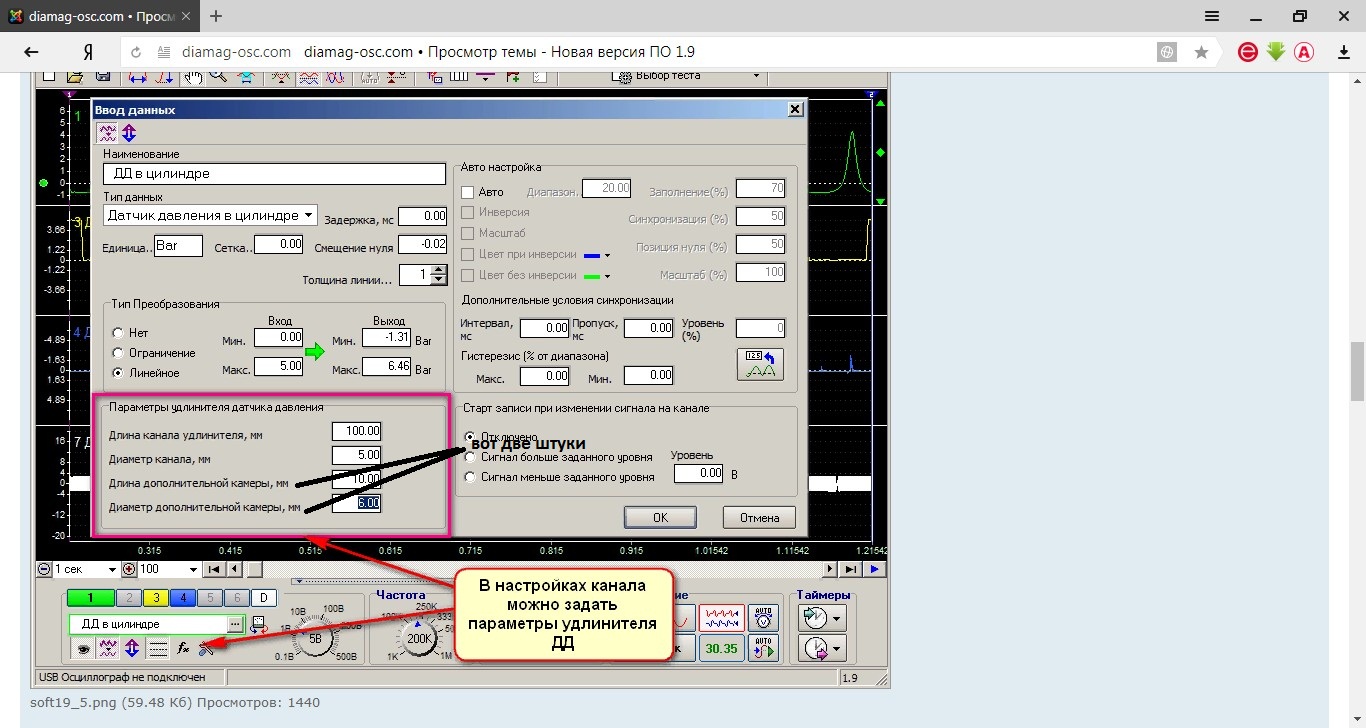The height and width of the screenshot is (728, 1366).
Task: Click the Наименование field ДД в цилиндре
Action: [x=274, y=174]
